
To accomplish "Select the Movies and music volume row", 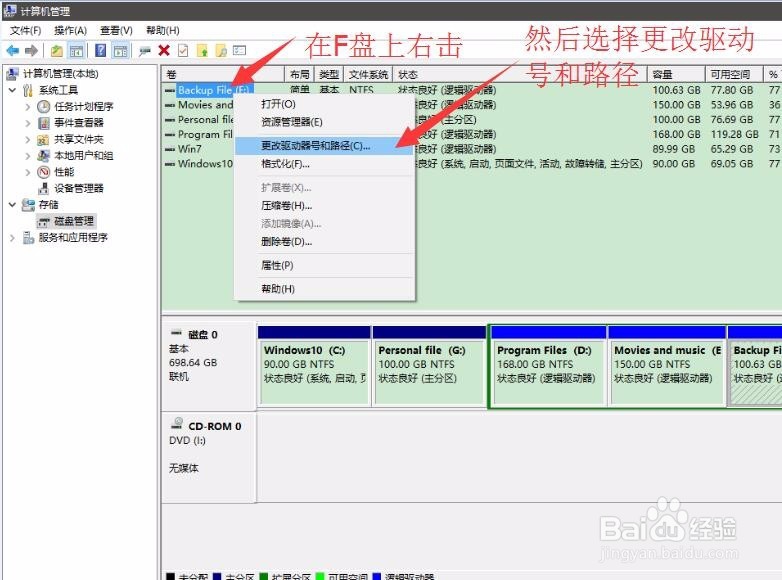I will tap(205, 105).
